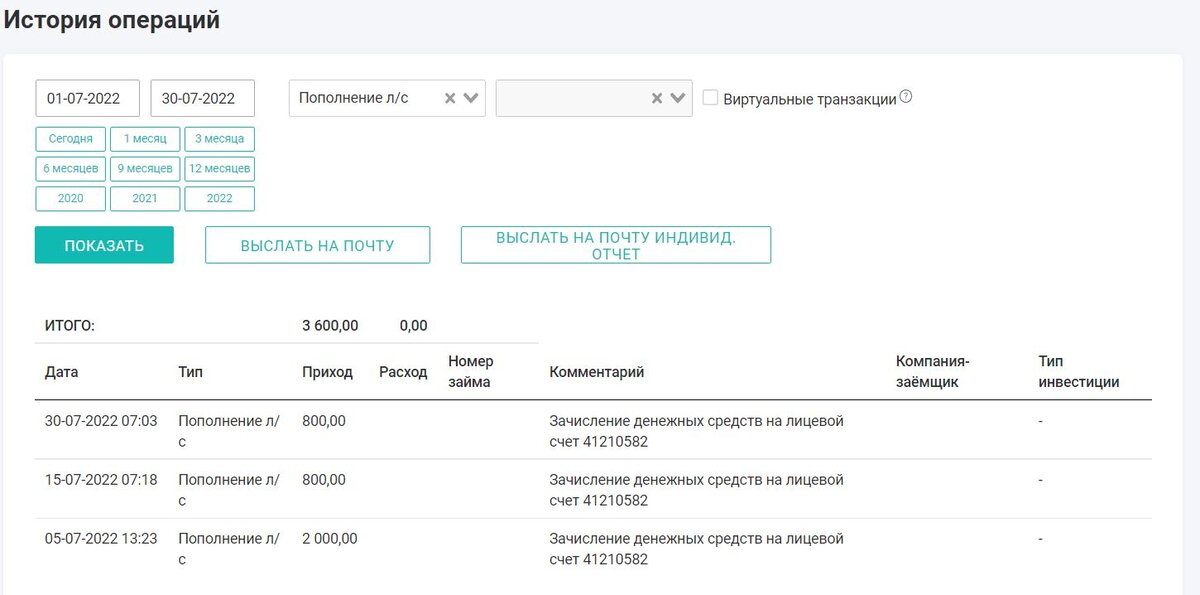
Task: Click the ИТОГО total 3 600,00
Action: (330, 326)
